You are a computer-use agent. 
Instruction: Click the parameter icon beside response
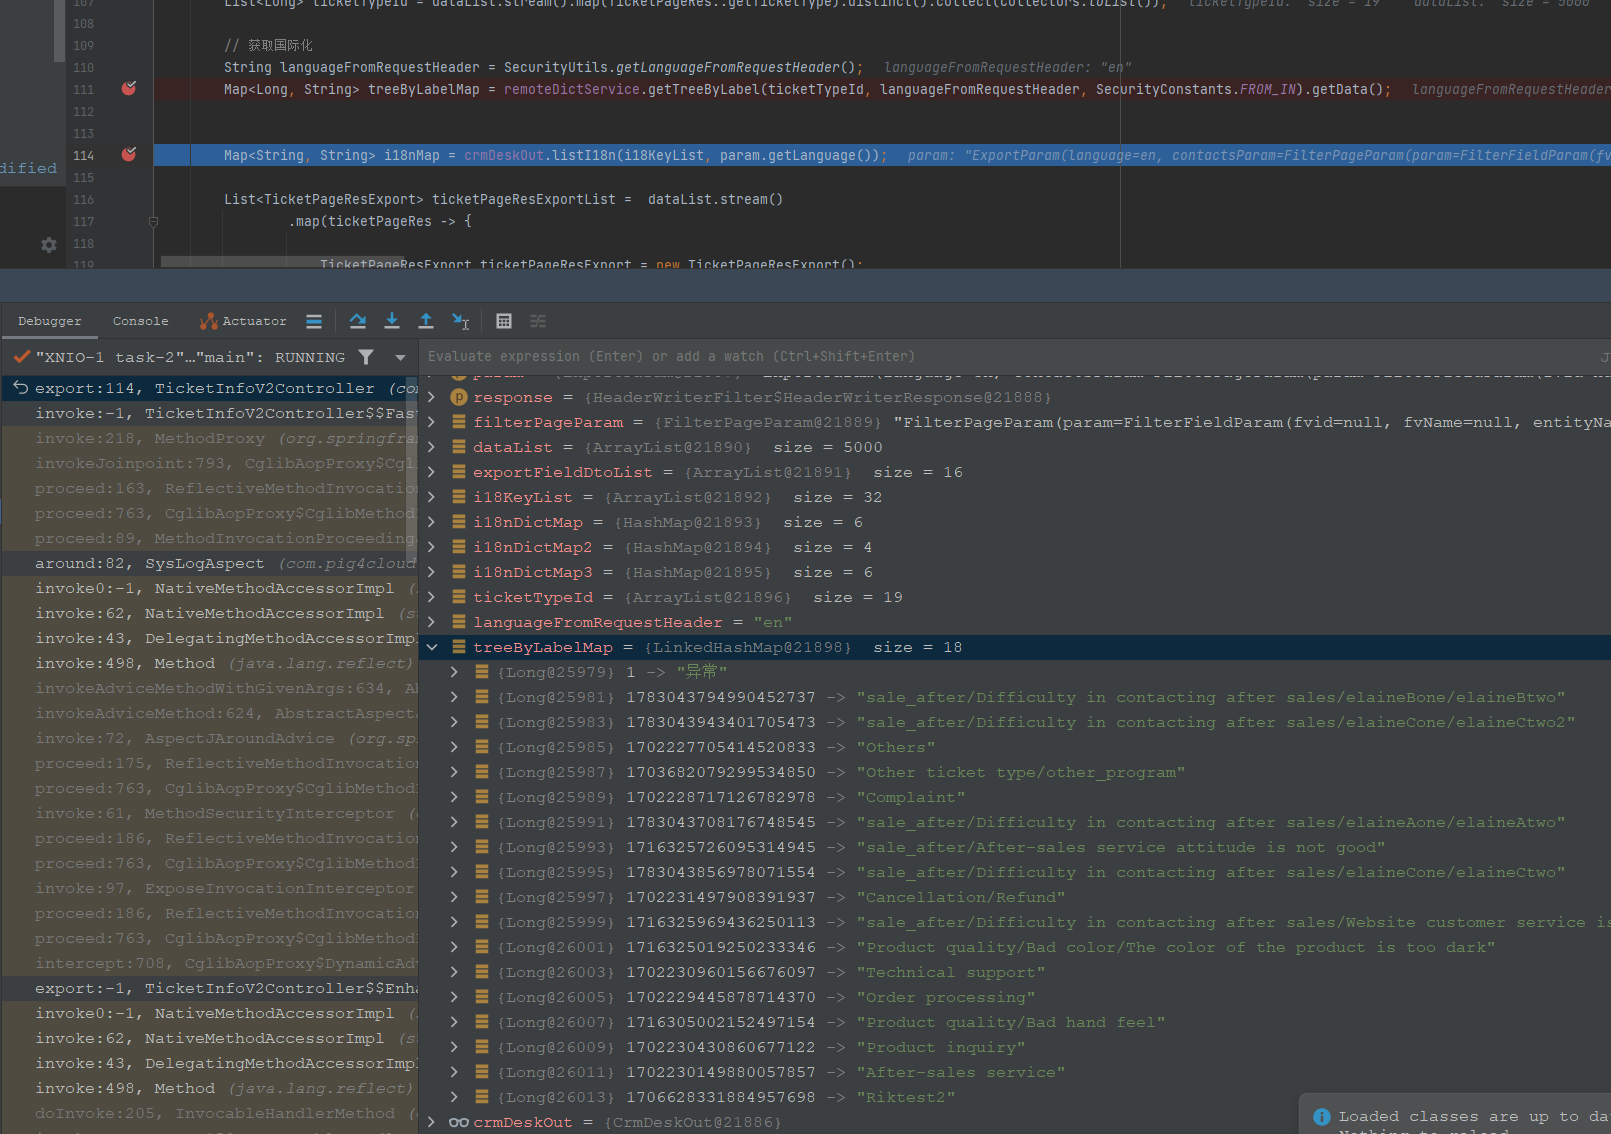click(x=459, y=397)
